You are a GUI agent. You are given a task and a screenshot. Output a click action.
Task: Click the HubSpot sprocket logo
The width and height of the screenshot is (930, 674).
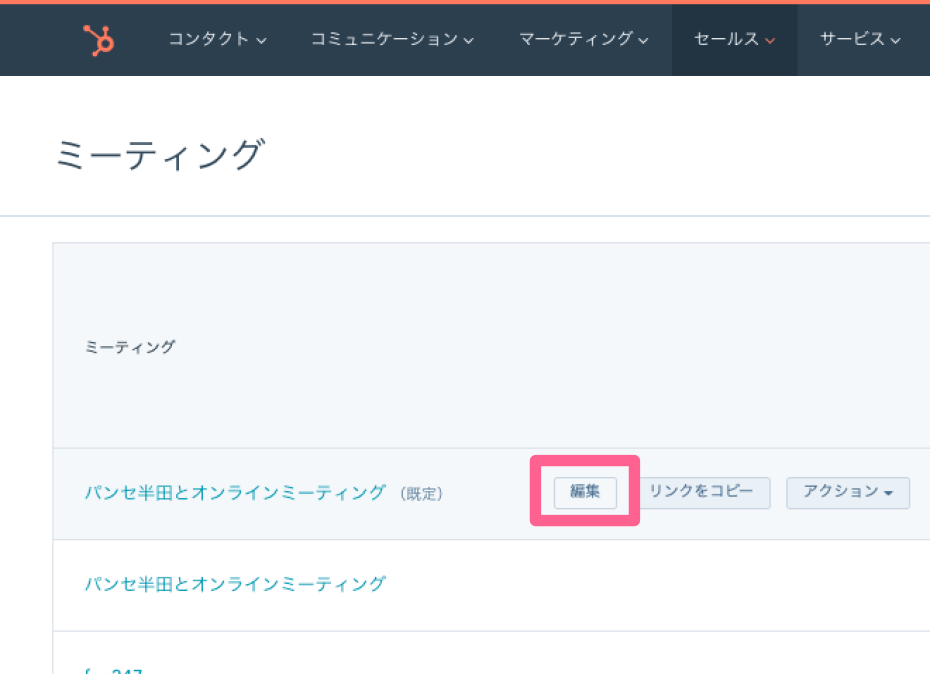(98, 40)
